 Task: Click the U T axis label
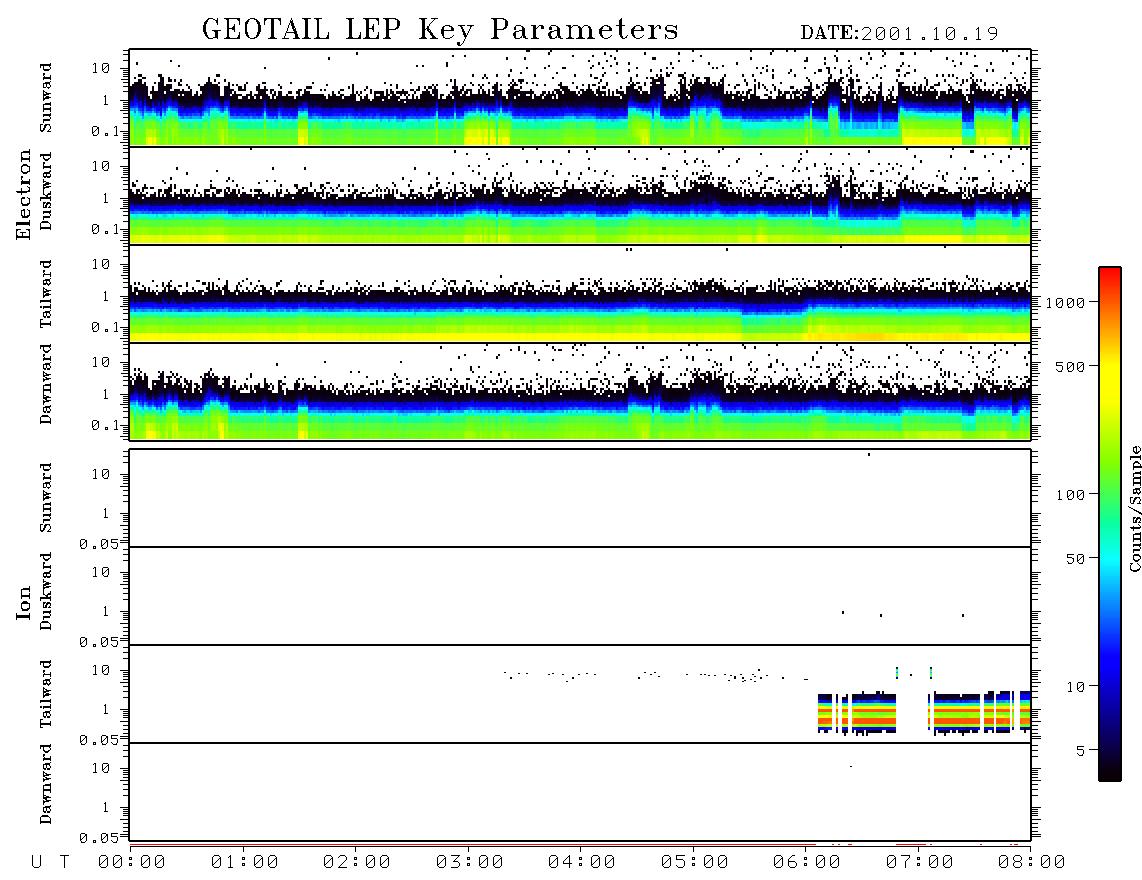[x=50, y=863]
